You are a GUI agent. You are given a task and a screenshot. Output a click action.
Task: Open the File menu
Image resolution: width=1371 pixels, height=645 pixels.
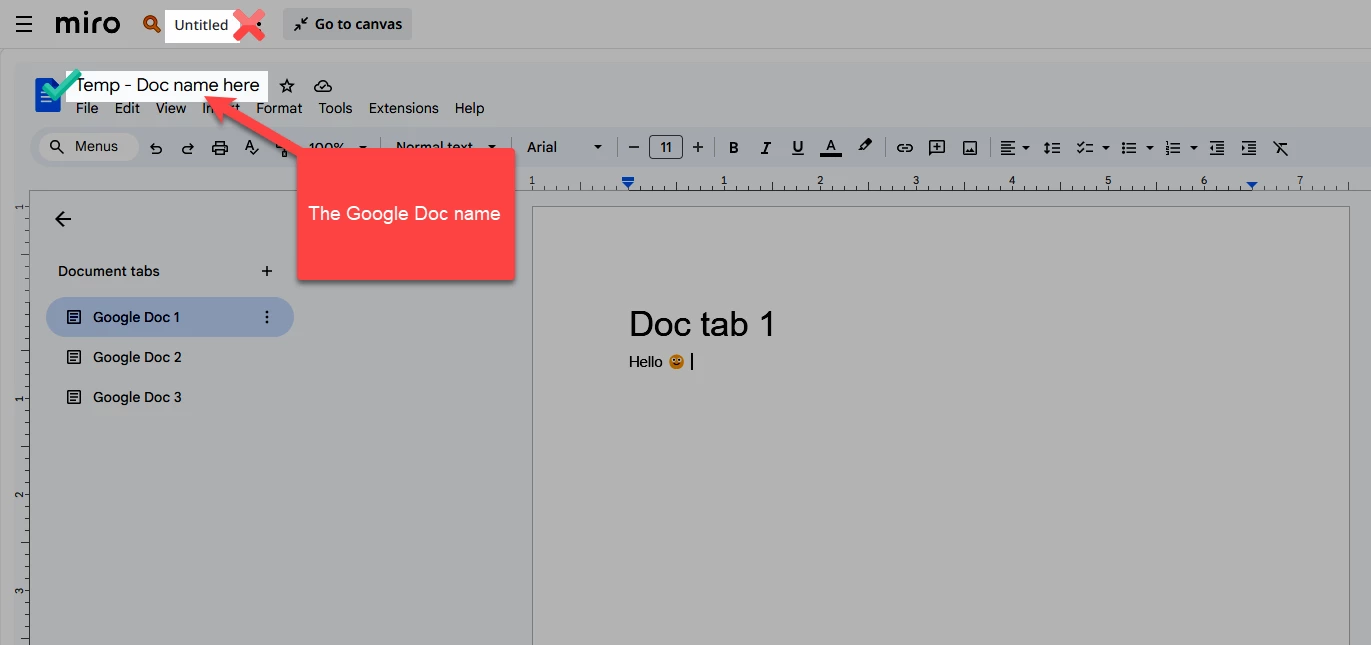coord(87,108)
